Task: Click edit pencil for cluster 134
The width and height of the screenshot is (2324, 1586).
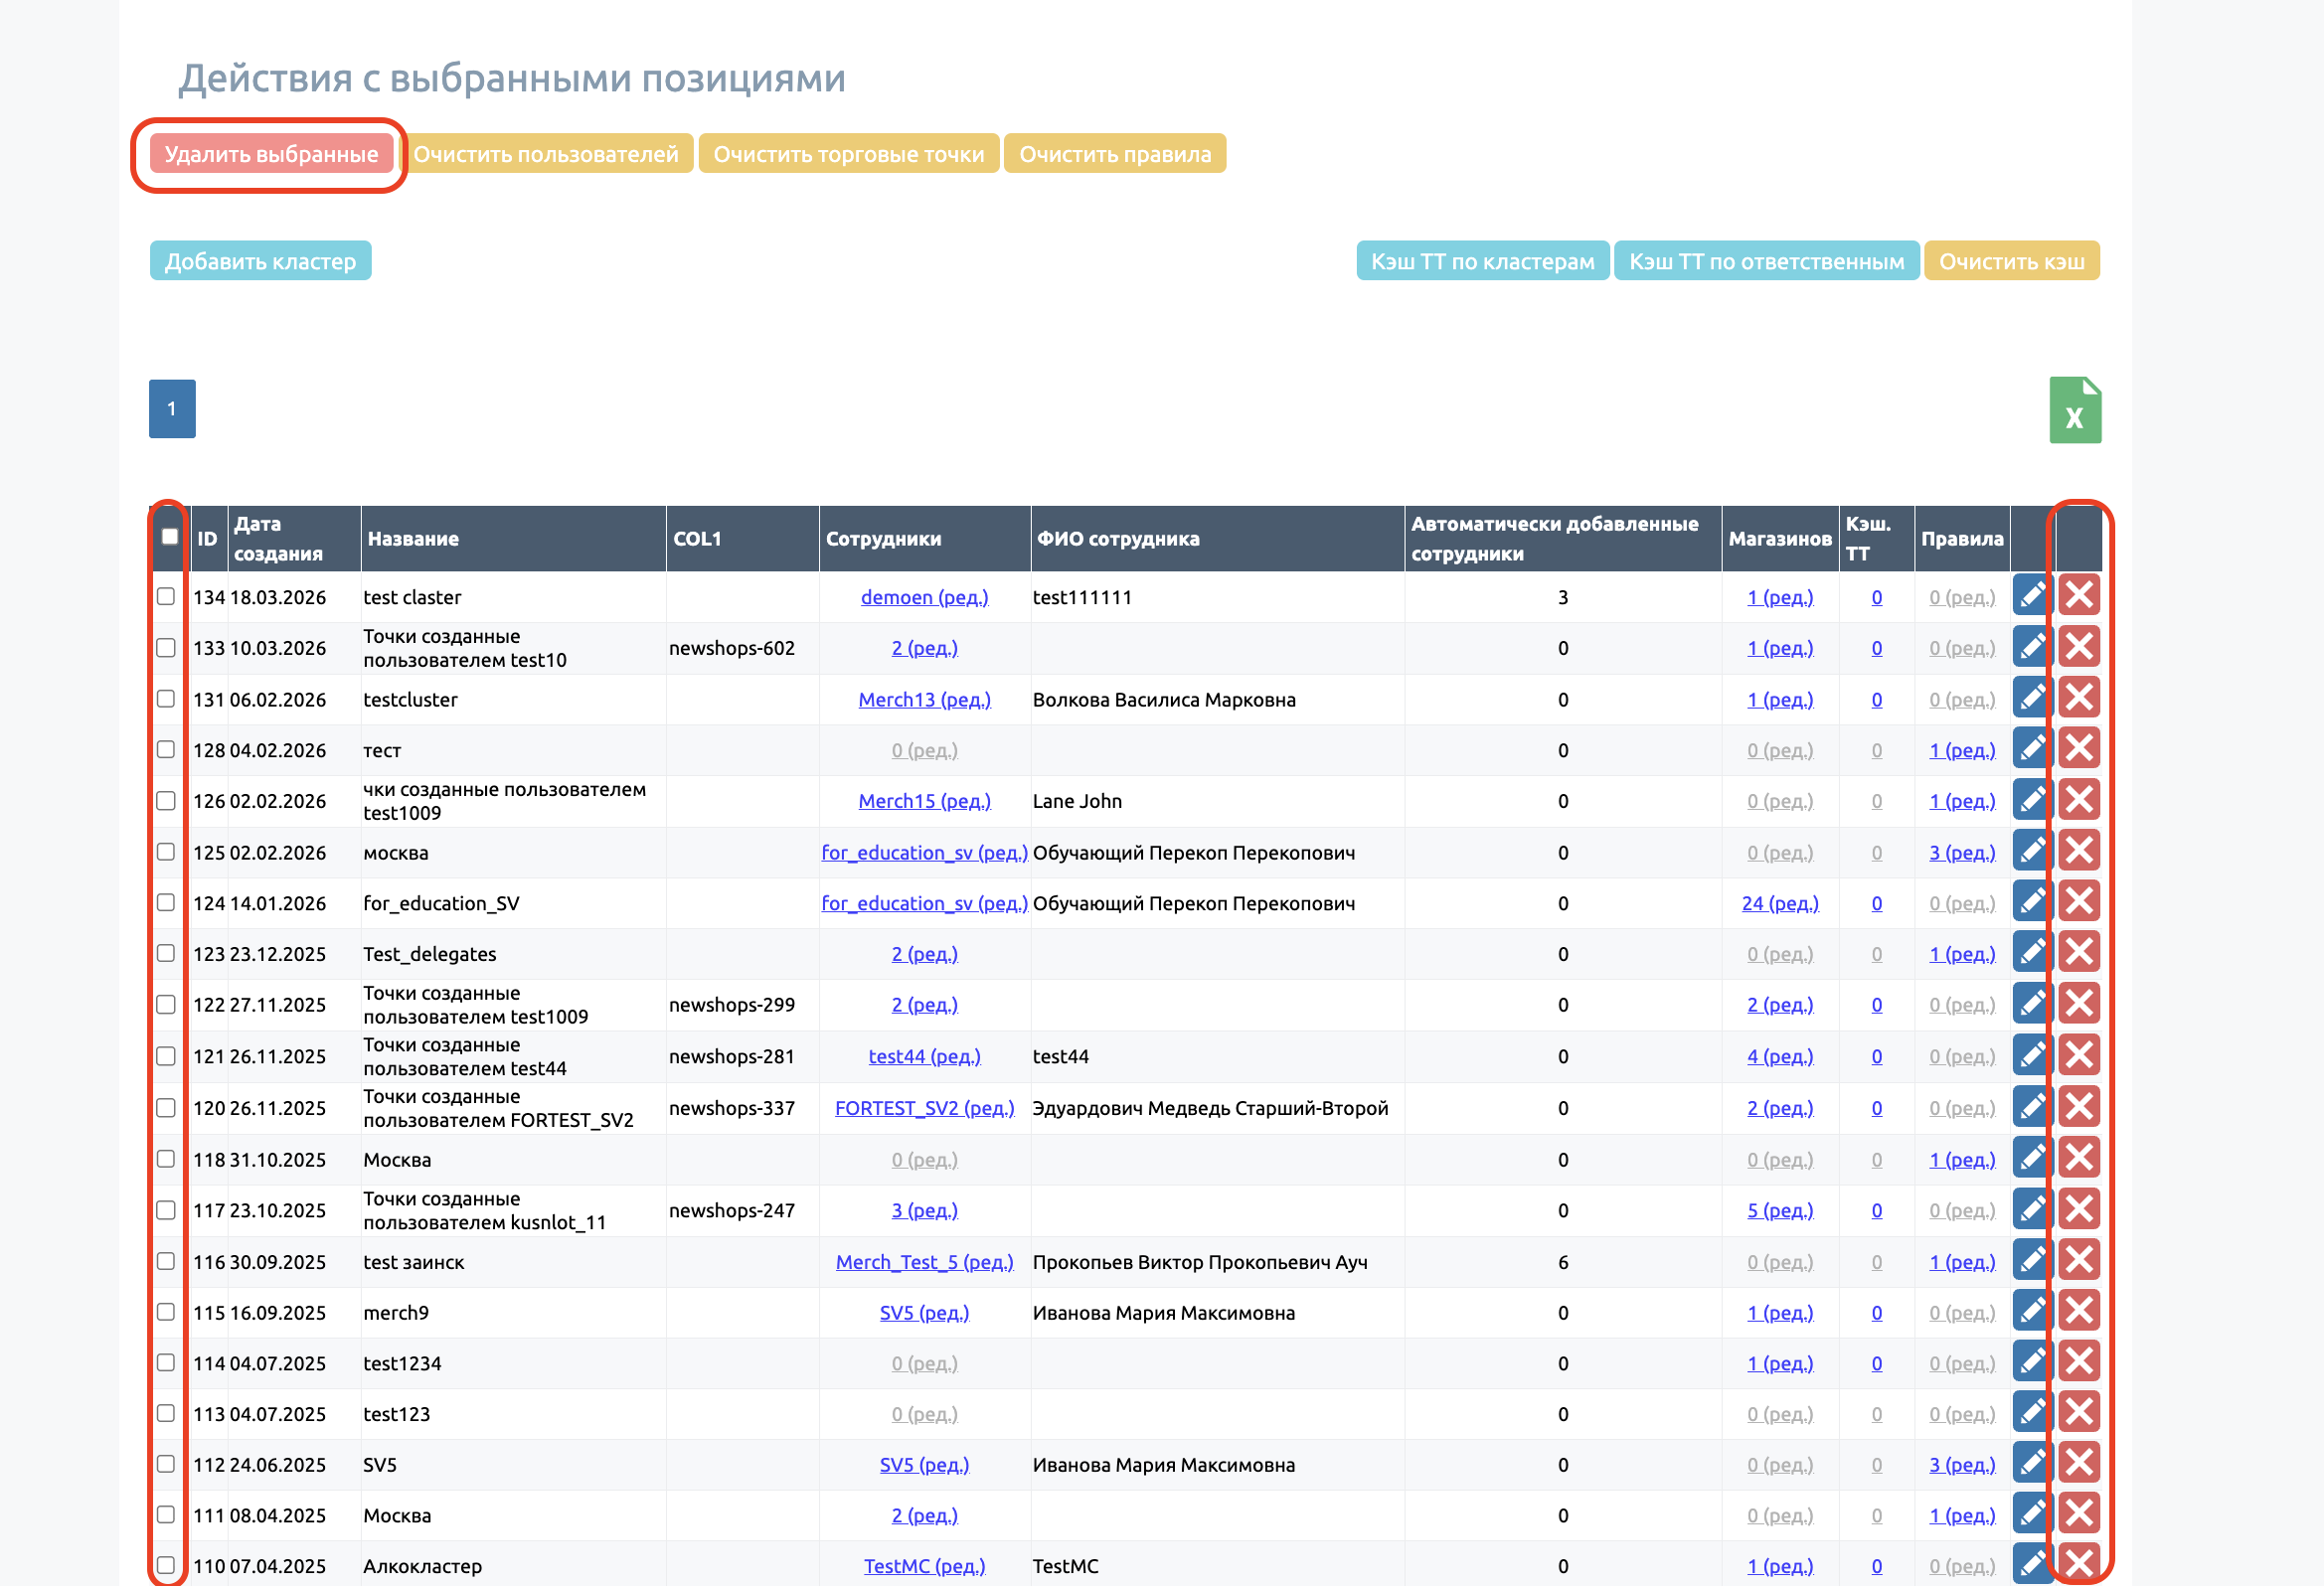Action: [2031, 596]
